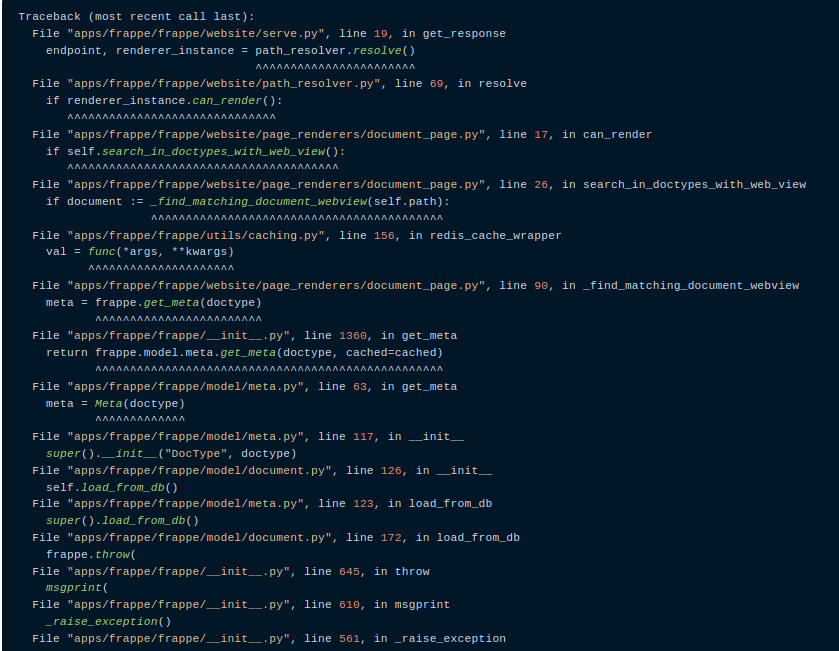Screen dimensions: 839x651
Task: Click the 'super().load_from_db()' code line
Action: click(x=123, y=521)
